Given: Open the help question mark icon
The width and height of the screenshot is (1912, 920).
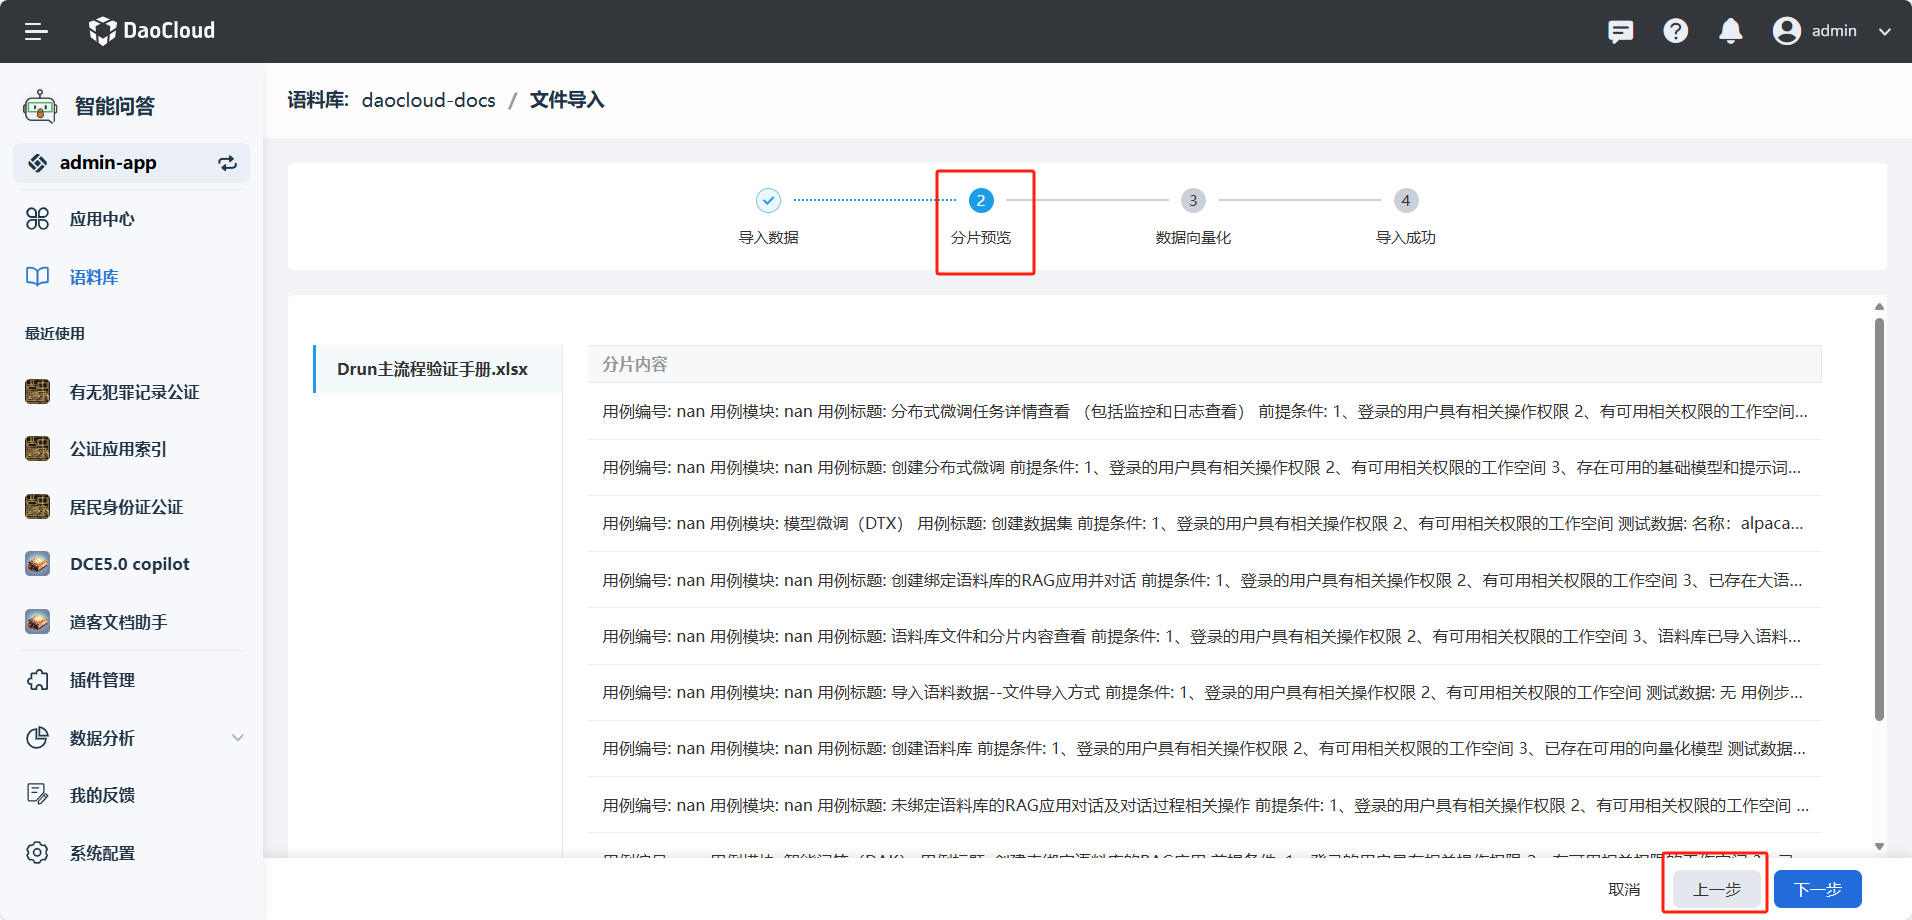Looking at the screenshot, I should point(1675,31).
